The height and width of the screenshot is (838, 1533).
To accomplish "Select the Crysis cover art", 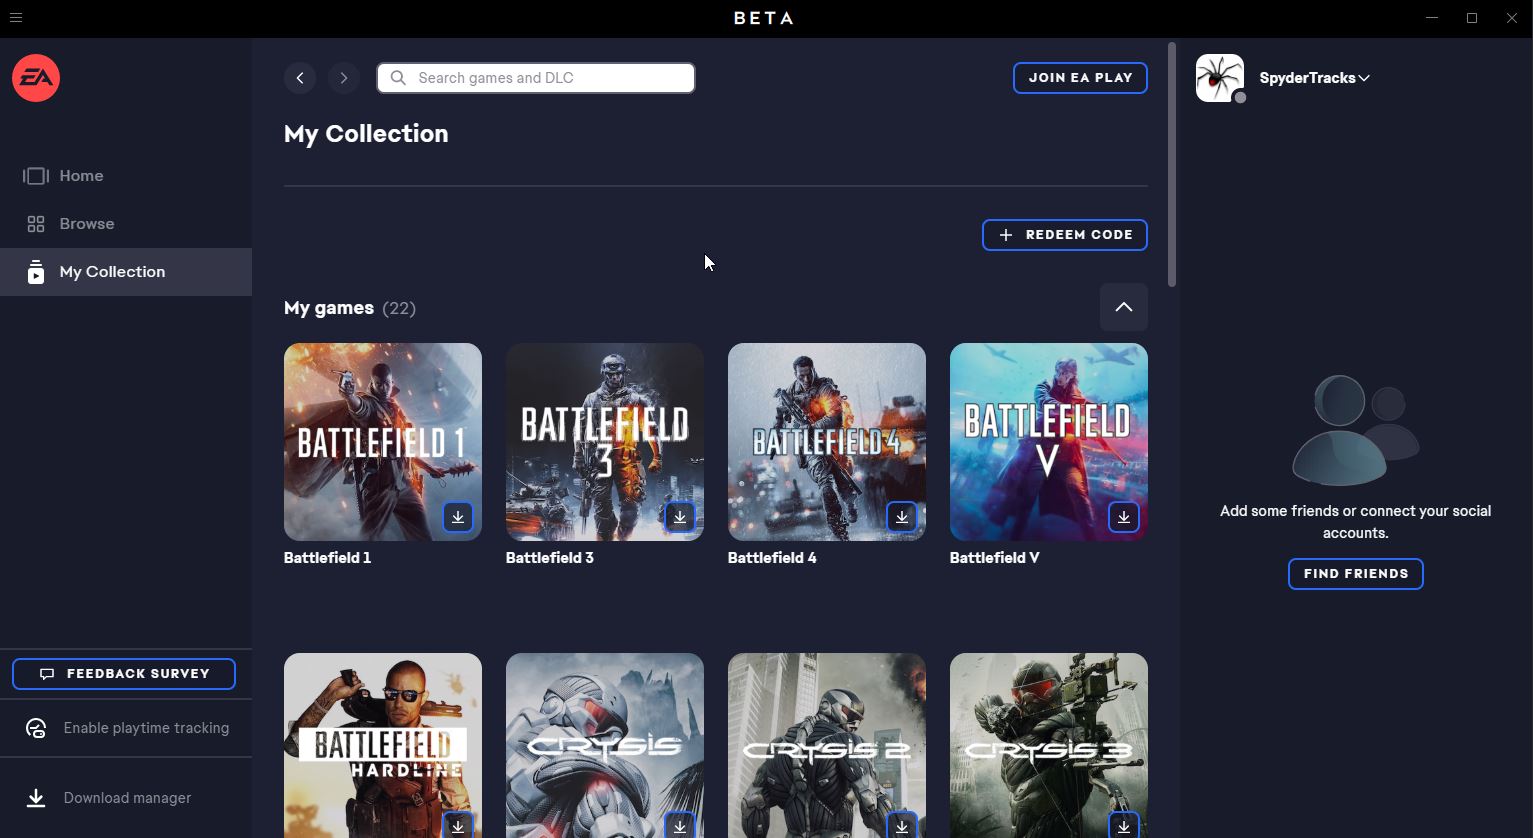I will (x=605, y=745).
